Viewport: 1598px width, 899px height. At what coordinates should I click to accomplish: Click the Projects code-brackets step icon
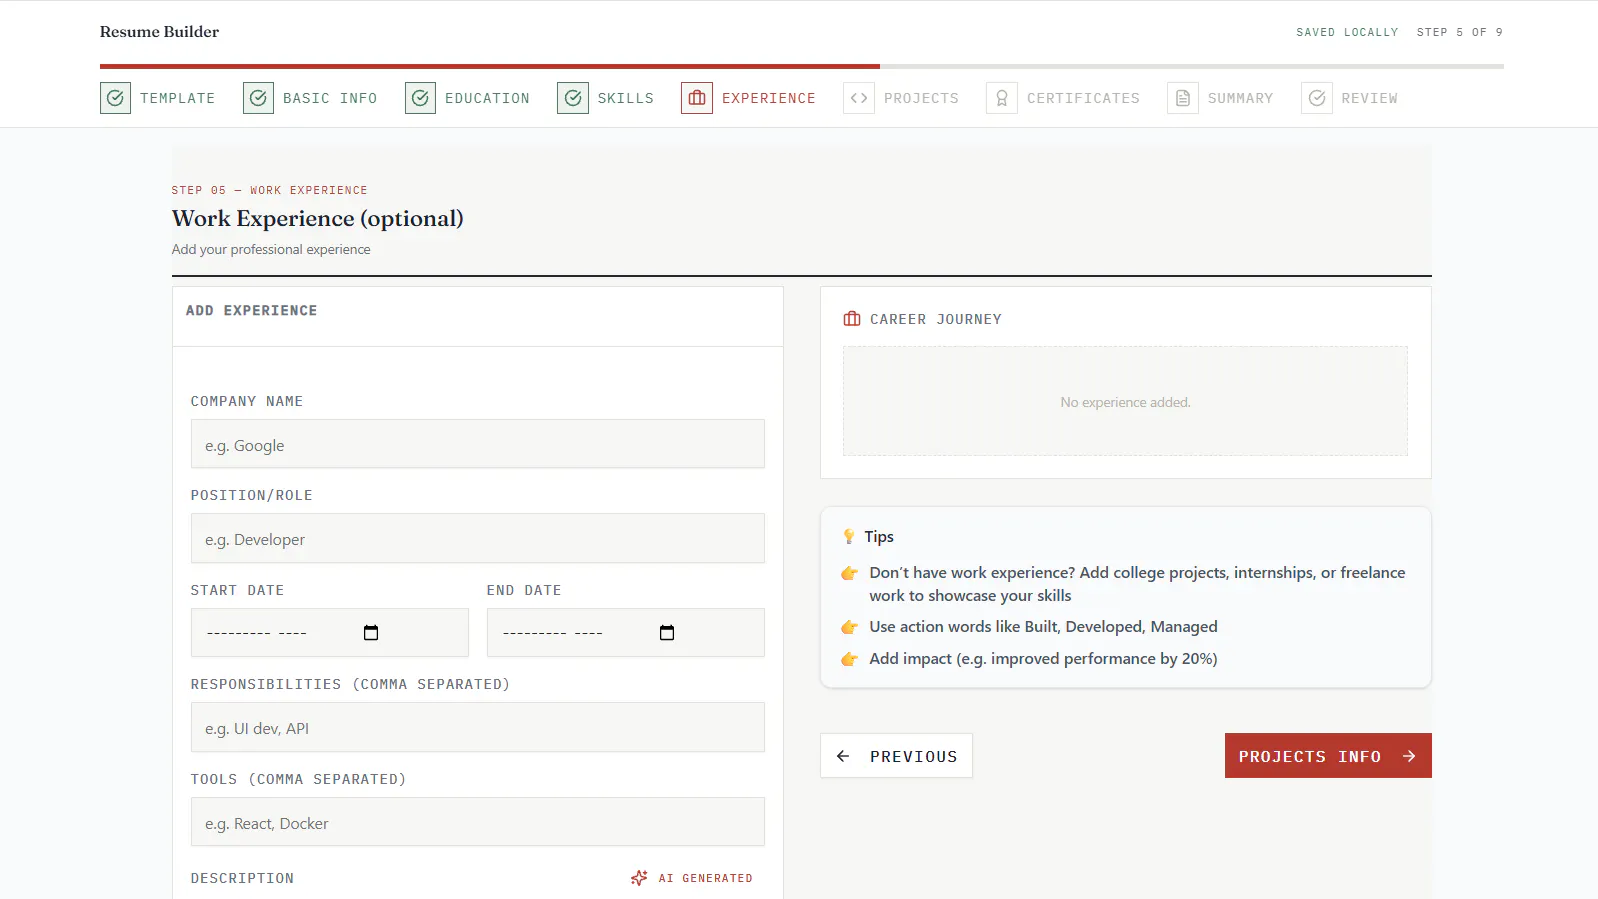point(859,98)
